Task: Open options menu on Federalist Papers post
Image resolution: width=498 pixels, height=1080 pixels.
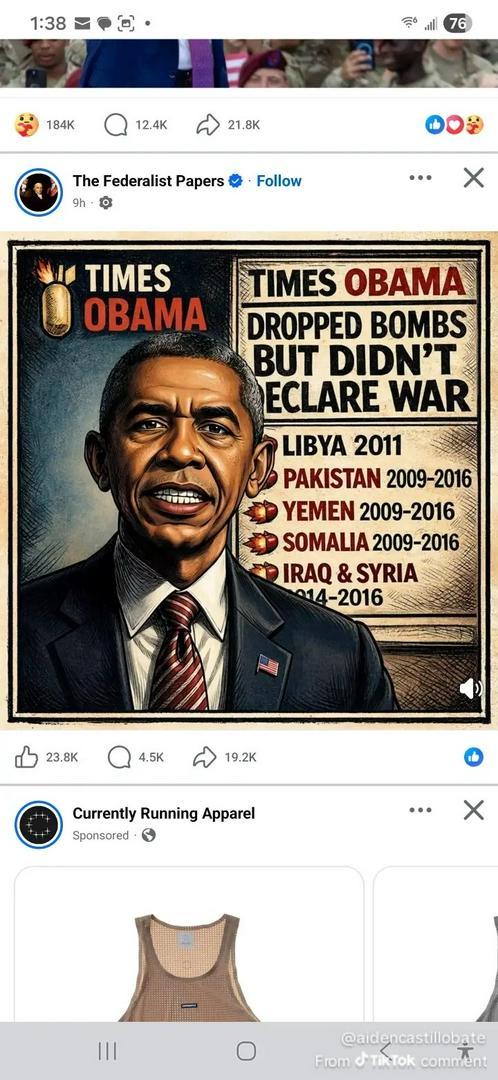Action: click(420, 178)
